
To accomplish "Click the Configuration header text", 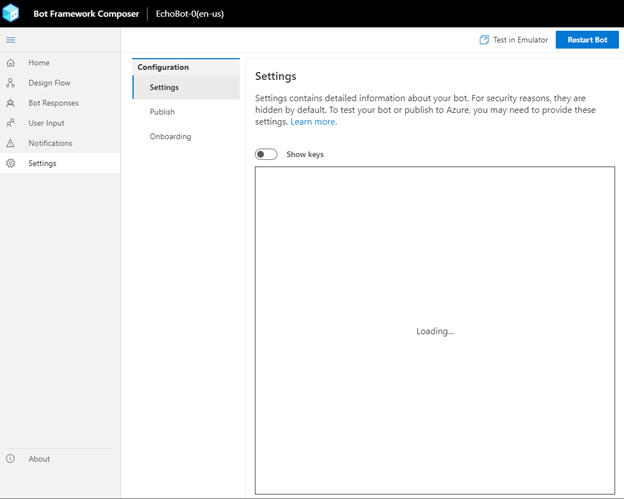I will (x=163, y=67).
